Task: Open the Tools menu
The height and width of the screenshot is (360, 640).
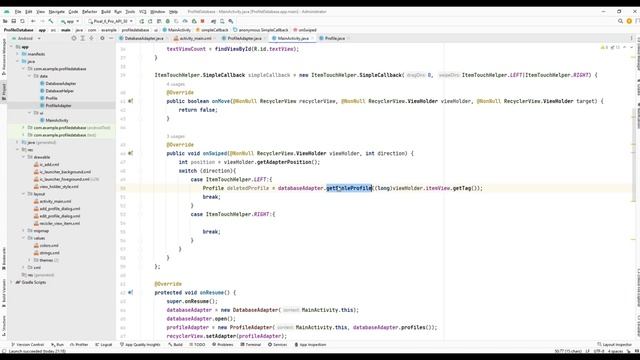Action: [130, 12]
